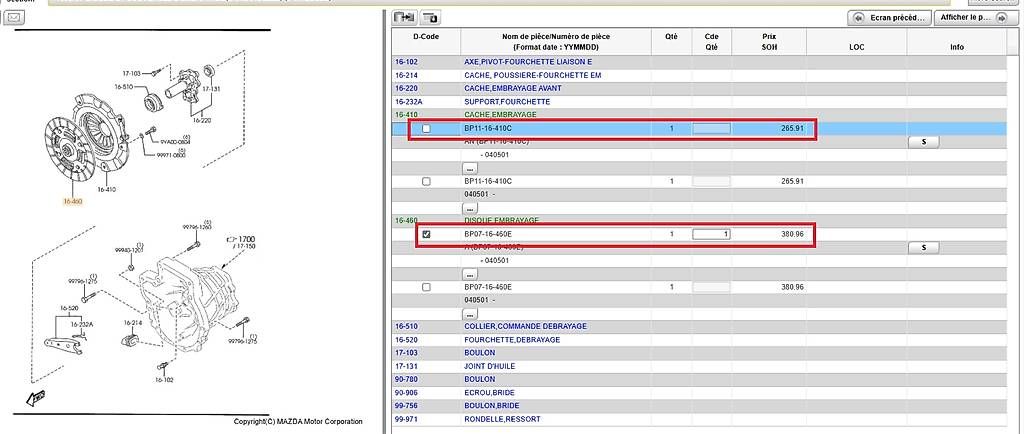Expand details with "..." under first BP11-16-410C
Screen dimensions: 1024x434
coord(468,168)
